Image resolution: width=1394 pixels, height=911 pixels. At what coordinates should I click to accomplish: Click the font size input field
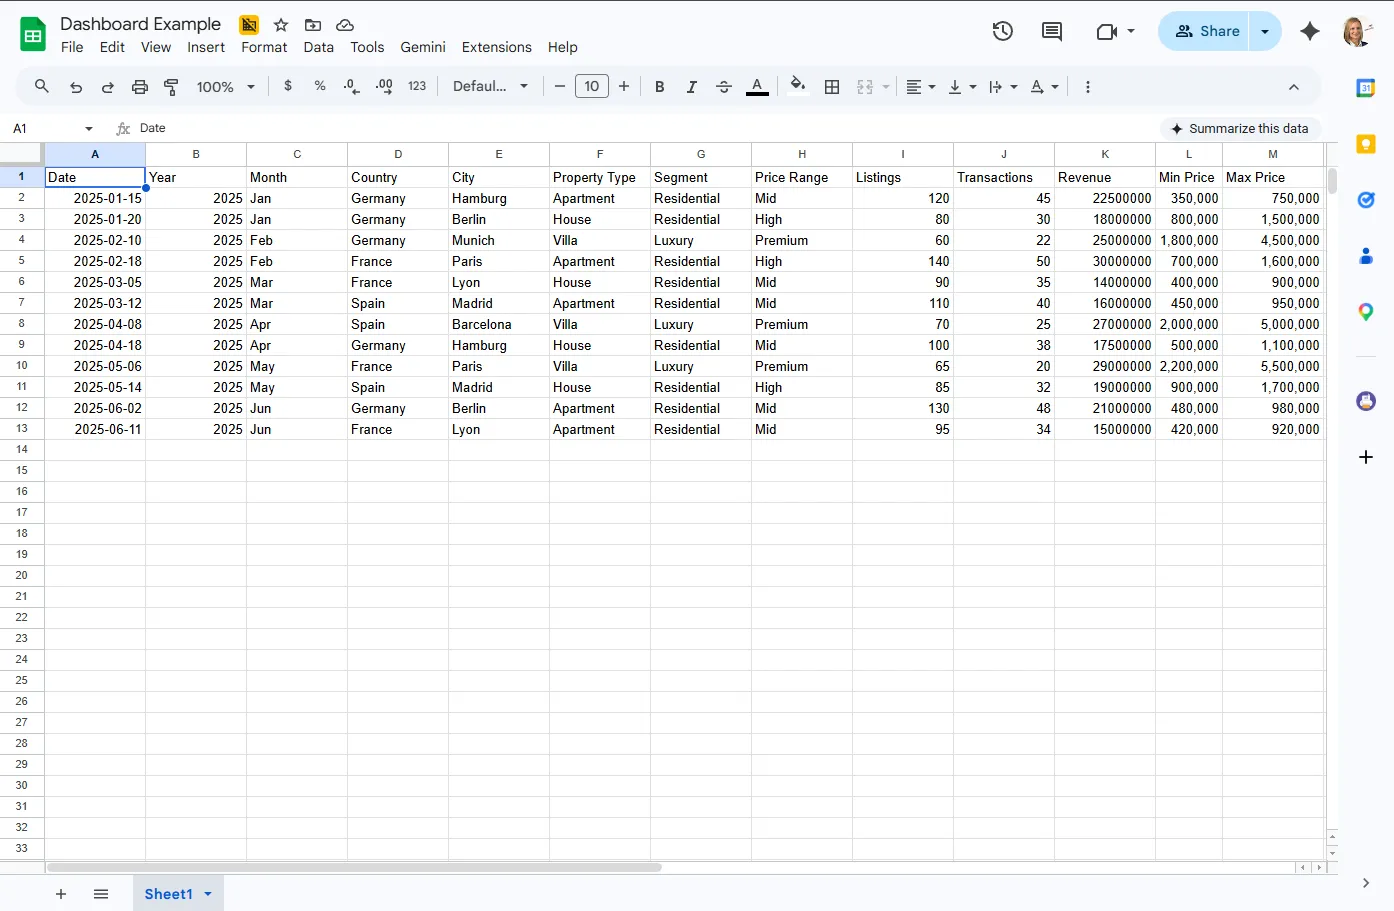[592, 86]
